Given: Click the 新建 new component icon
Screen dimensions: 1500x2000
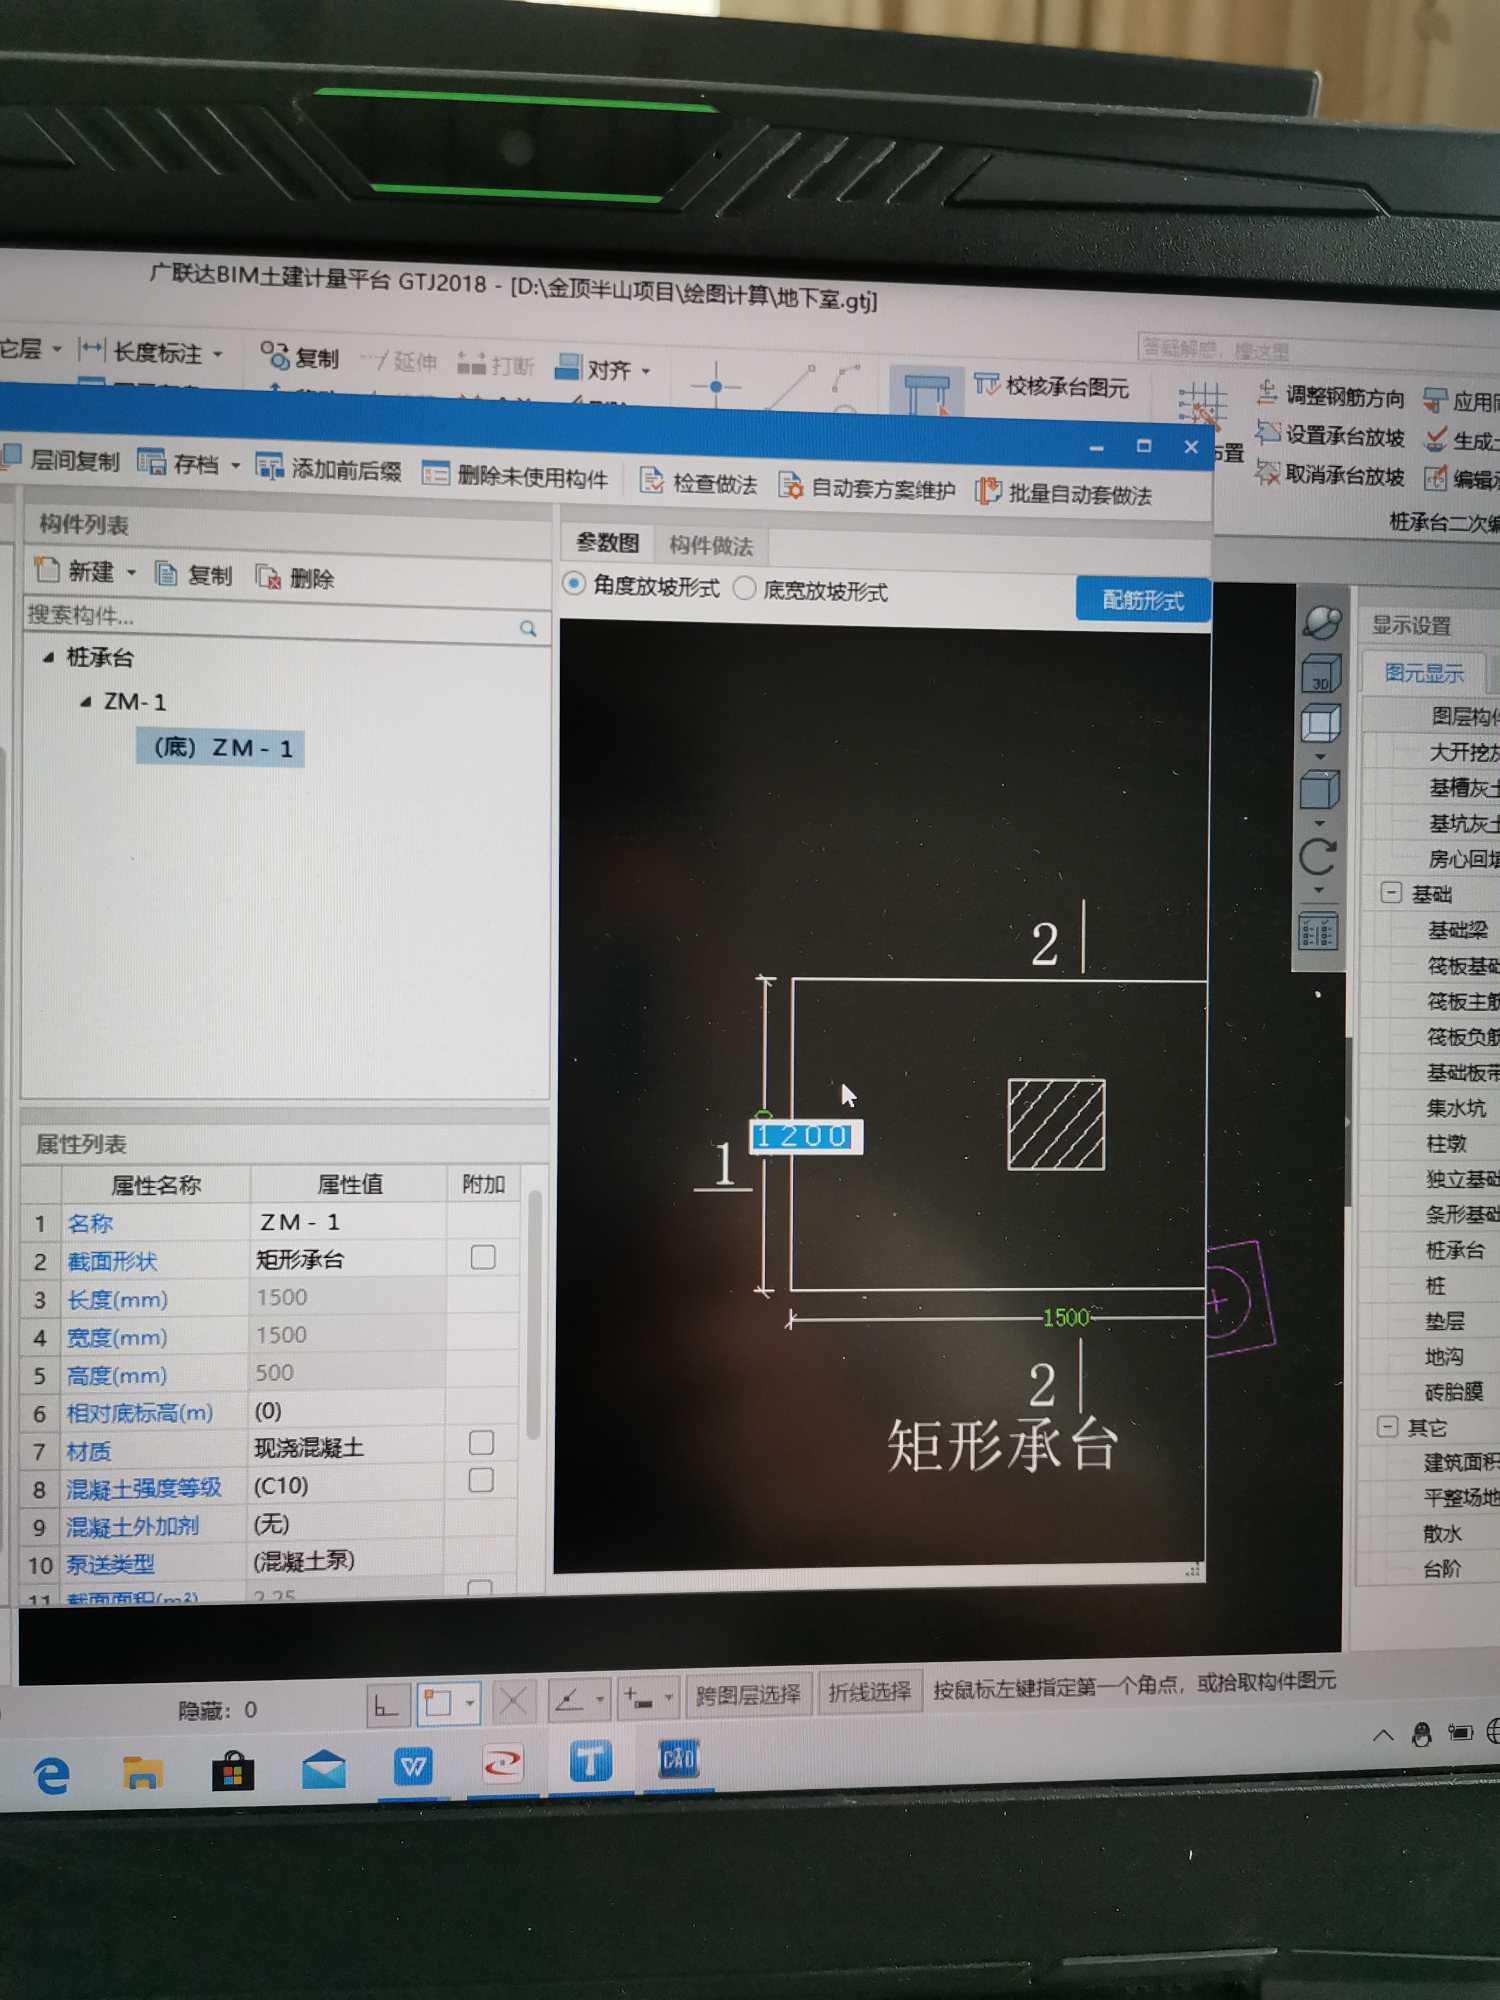Looking at the screenshot, I should click(x=47, y=570).
